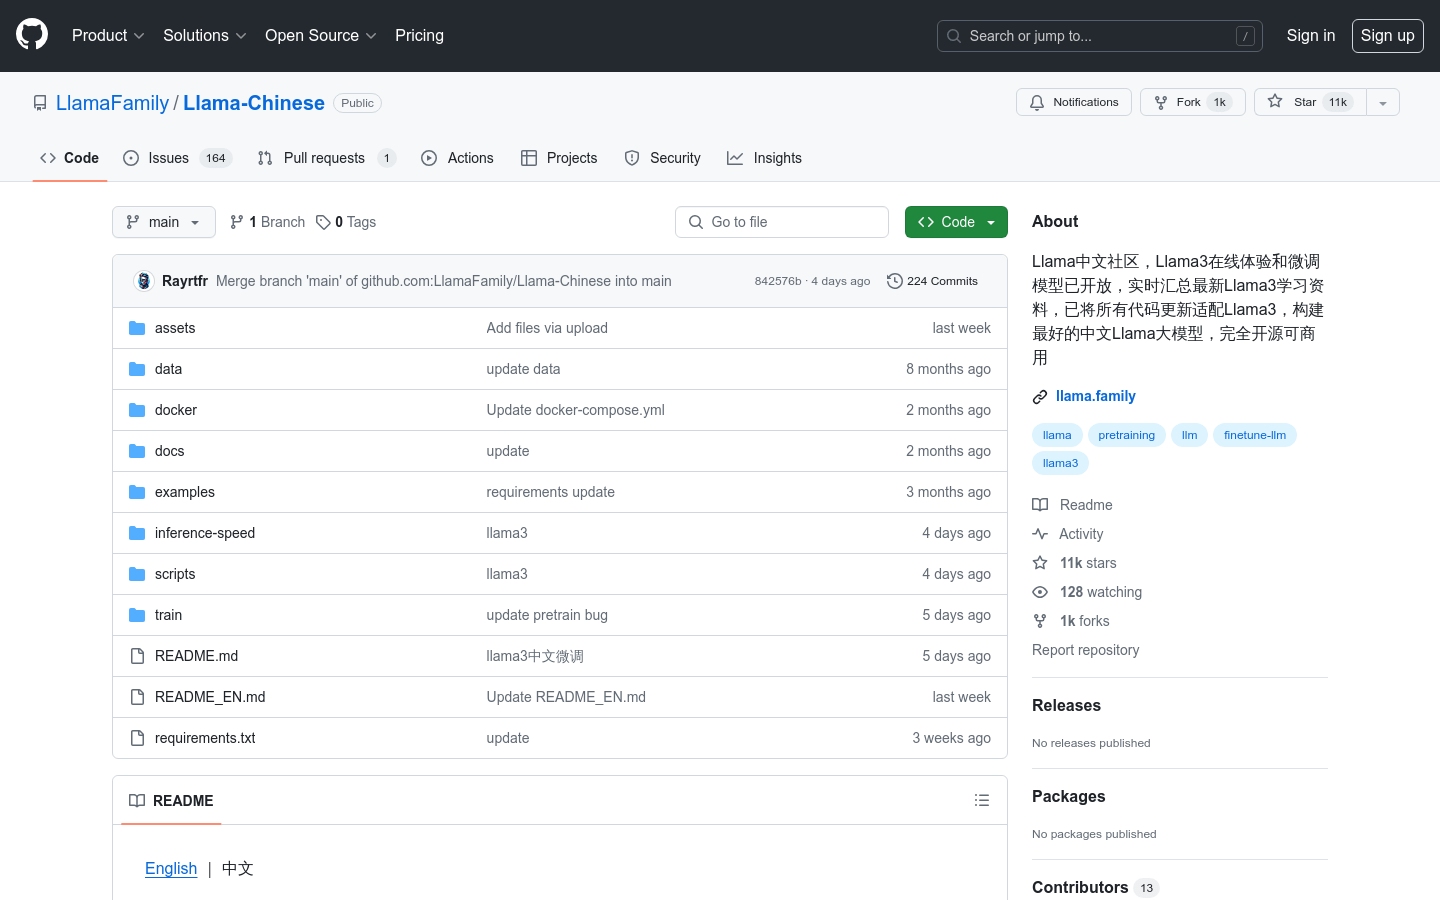This screenshot has height=900, width=1440.
Task: Open the Product menu dropdown
Action: (x=108, y=35)
